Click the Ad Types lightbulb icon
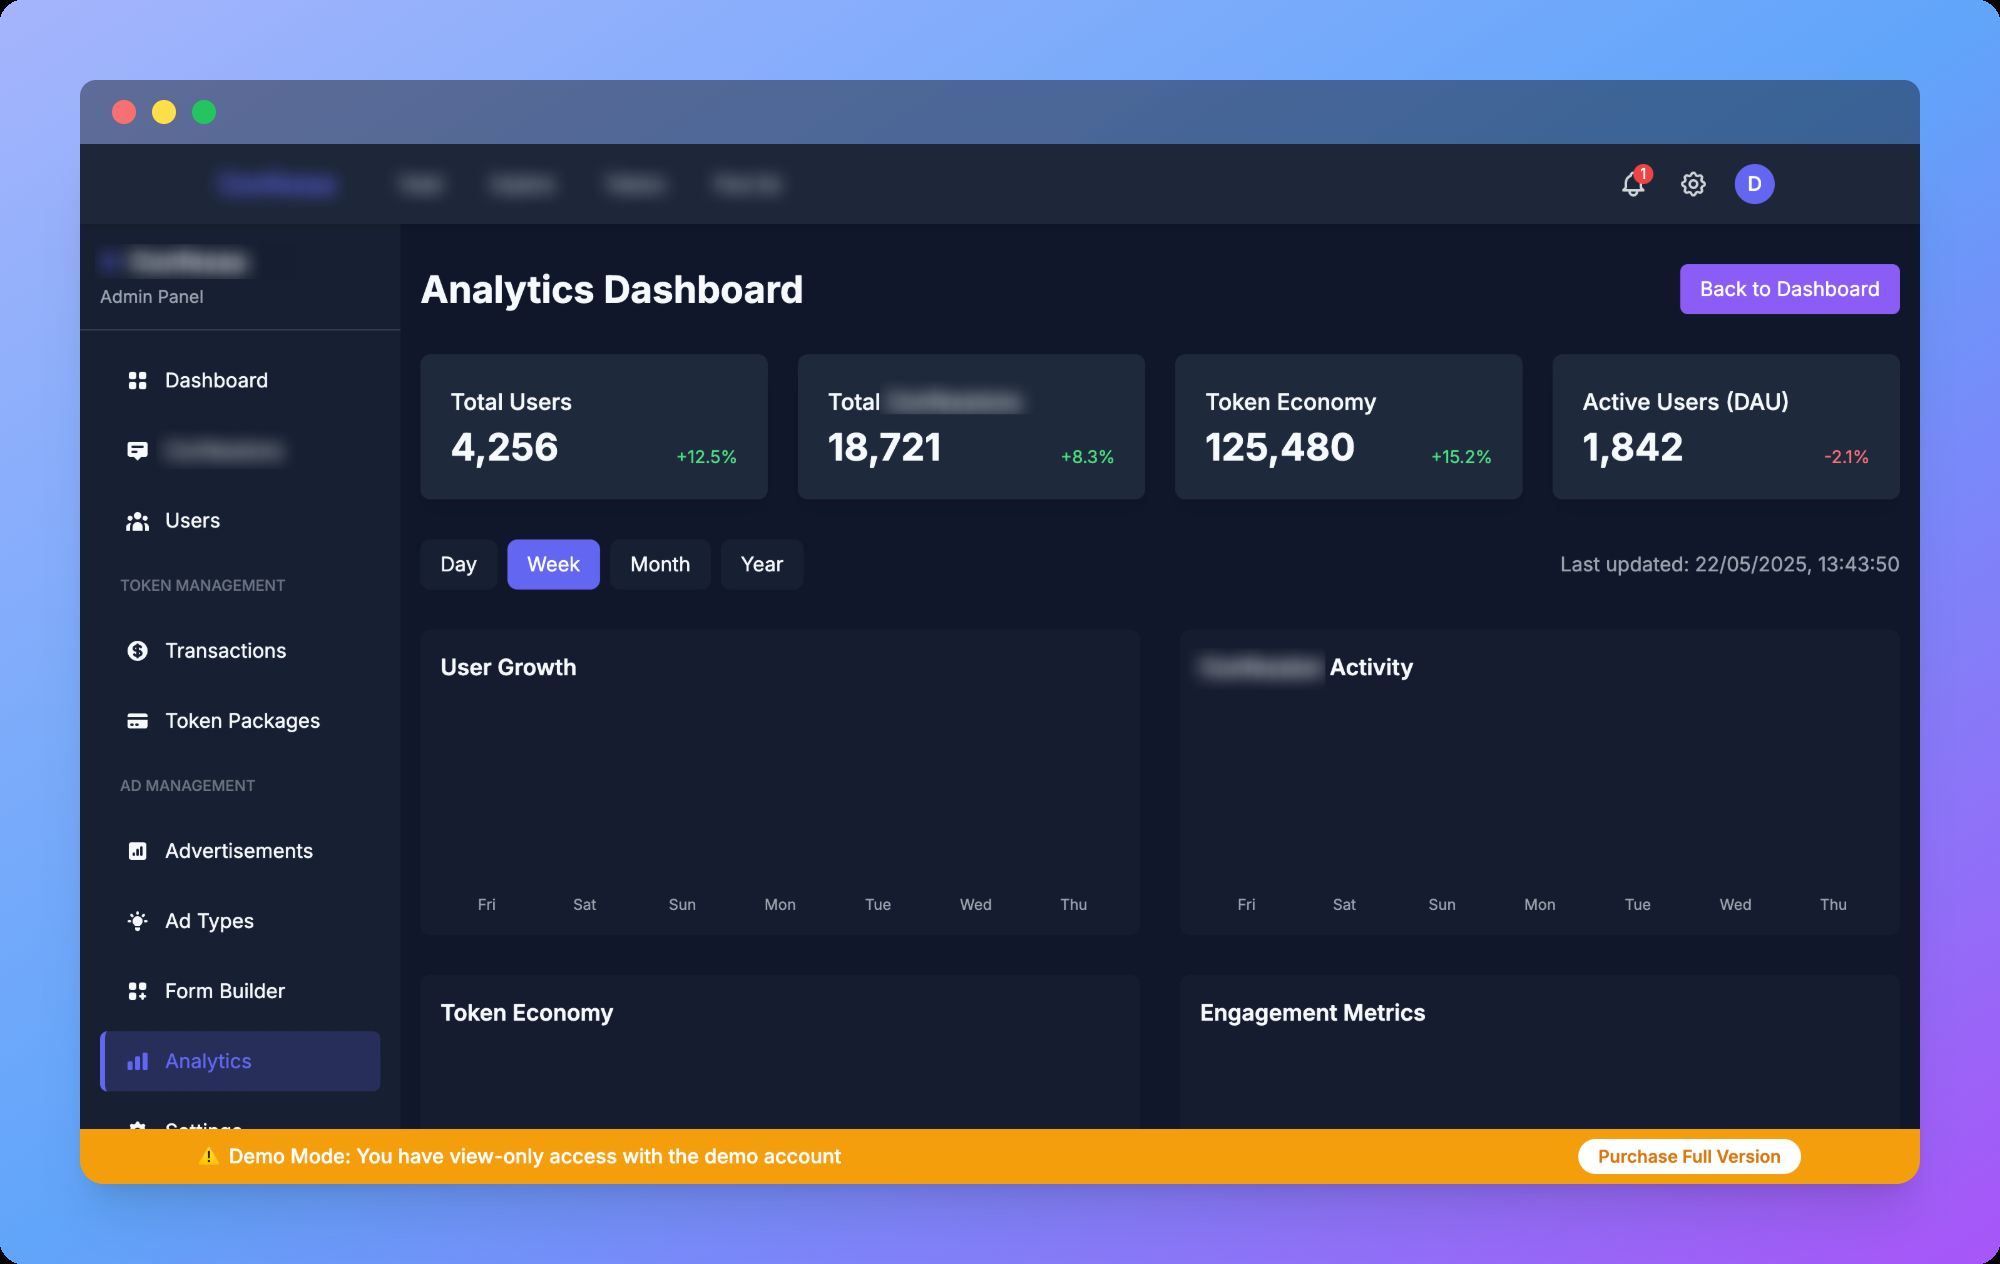 pos(138,921)
